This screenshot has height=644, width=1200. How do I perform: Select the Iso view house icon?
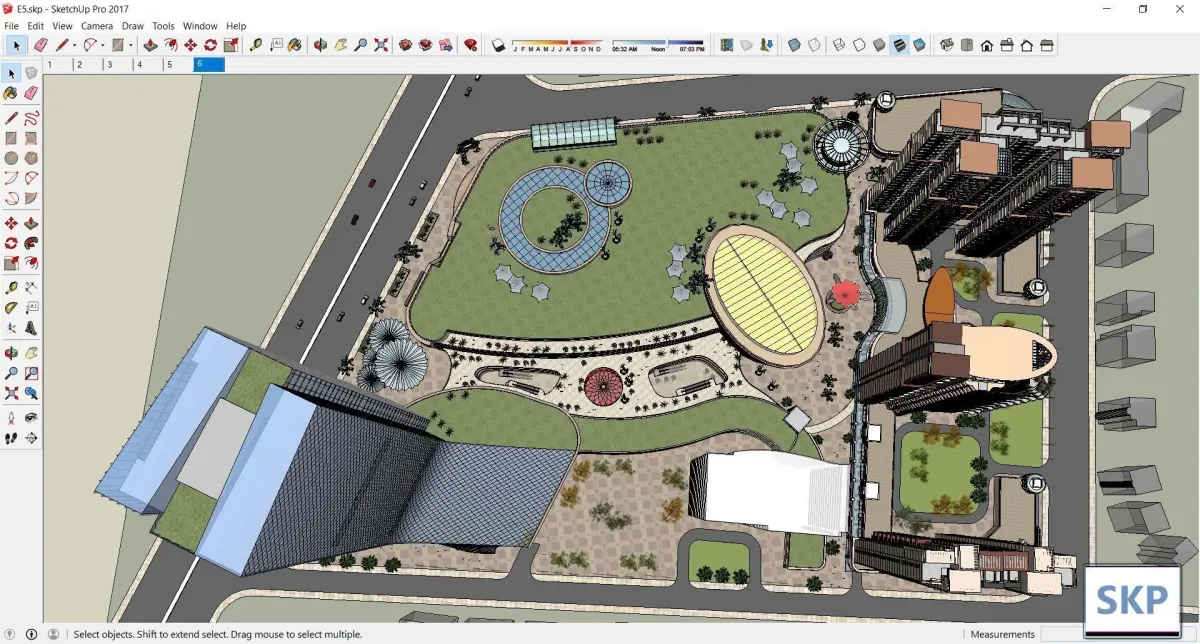coord(945,45)
